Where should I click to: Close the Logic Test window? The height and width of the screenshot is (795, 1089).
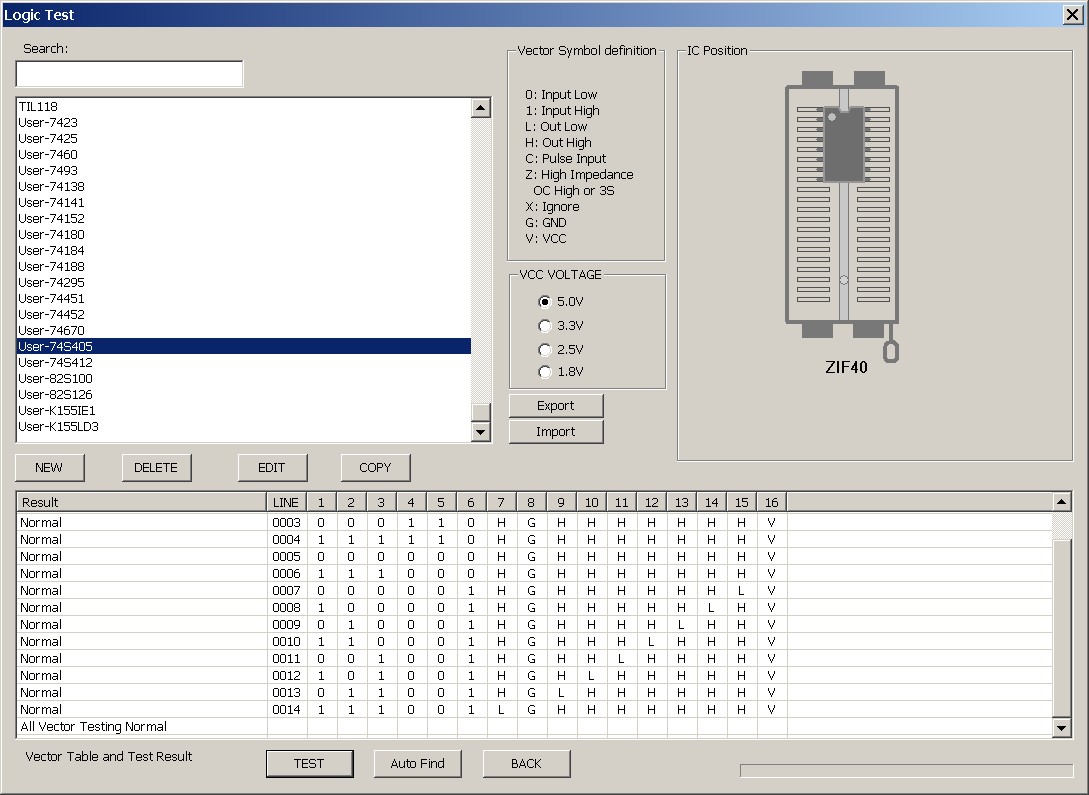(1071, 14)
